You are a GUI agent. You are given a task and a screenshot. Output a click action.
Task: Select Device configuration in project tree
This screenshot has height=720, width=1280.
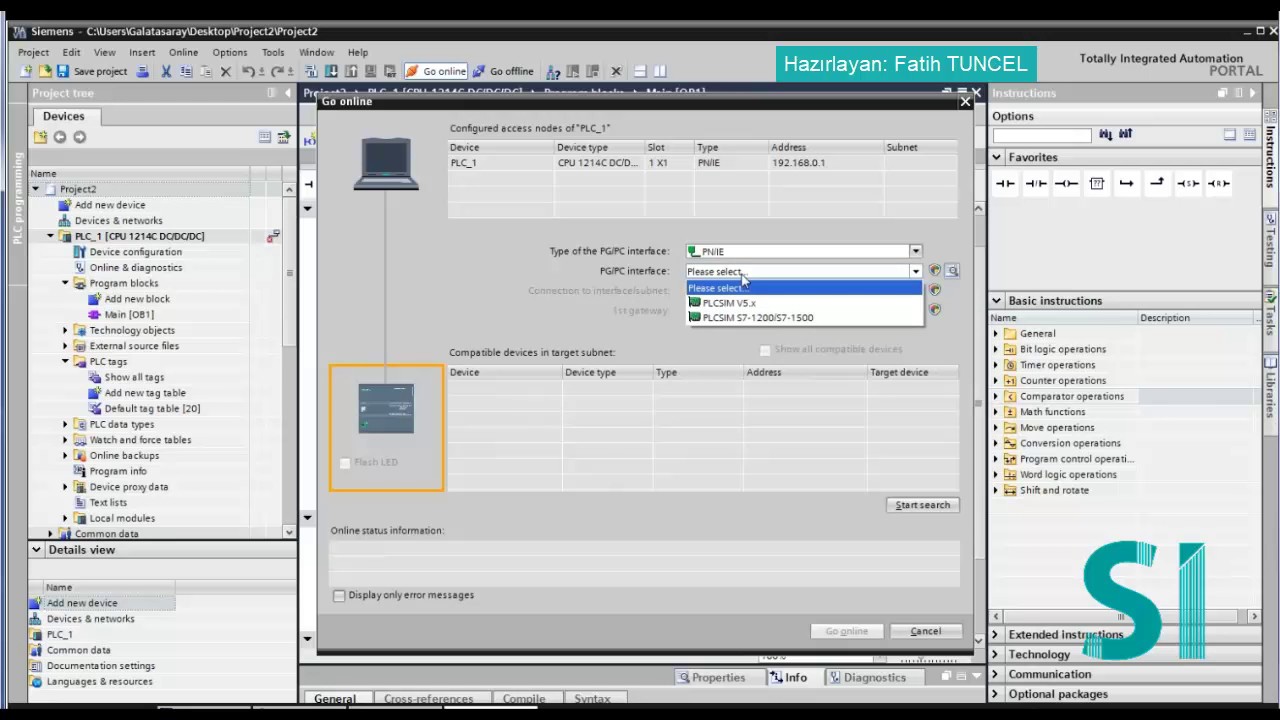point(135,252)
